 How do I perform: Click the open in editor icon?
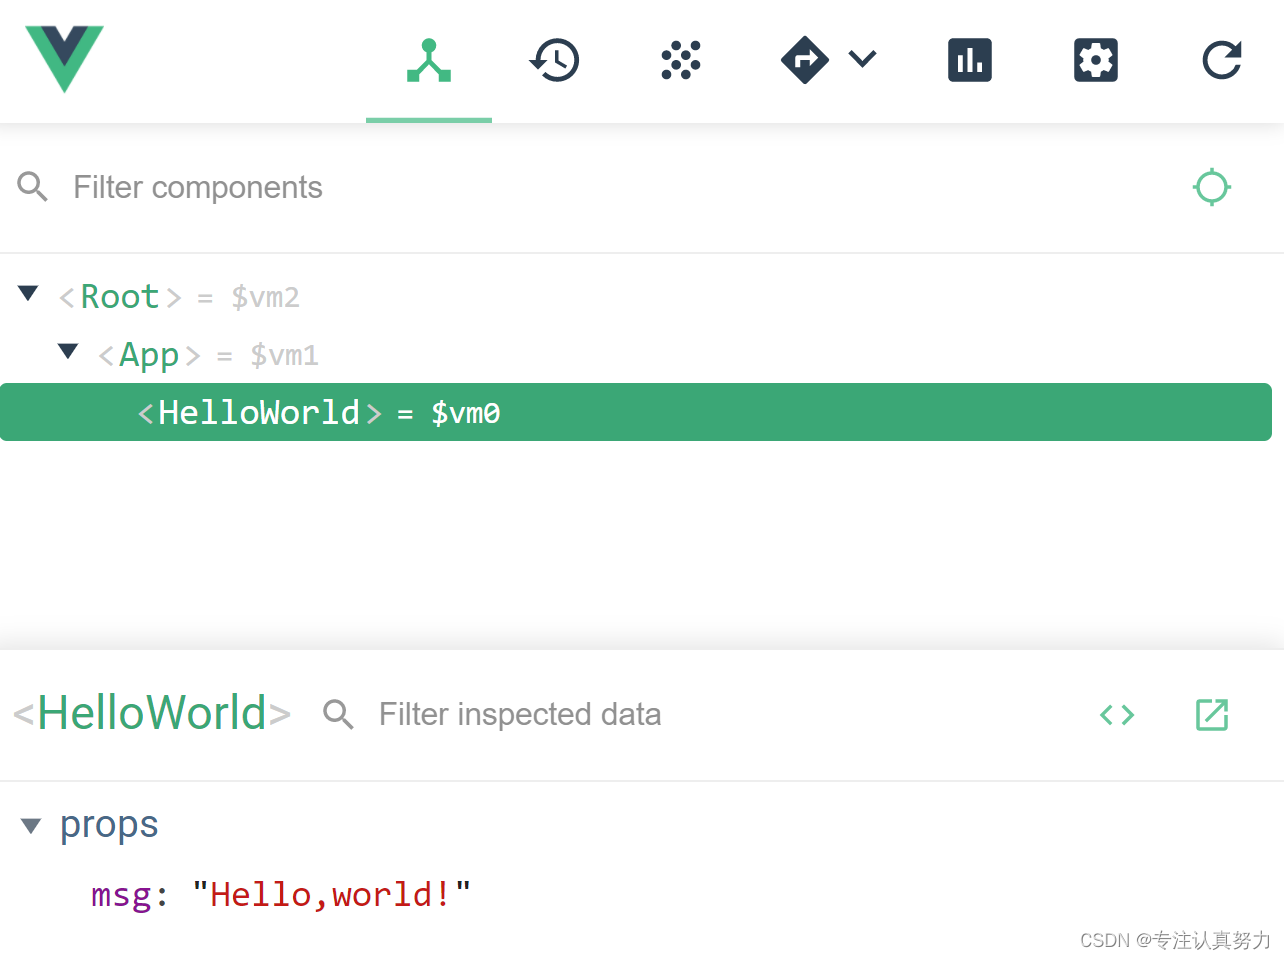click(1212, 715)
